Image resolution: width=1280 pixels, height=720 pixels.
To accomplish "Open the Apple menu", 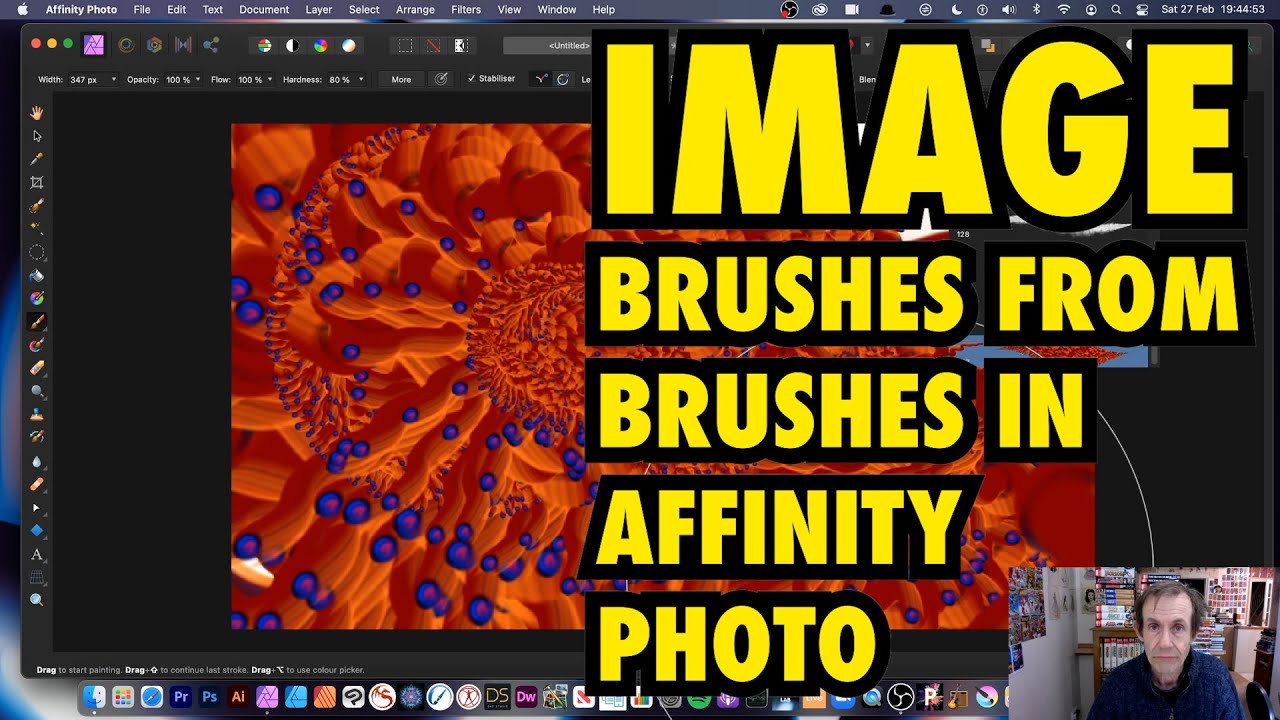I will click(x=21, y=9).
